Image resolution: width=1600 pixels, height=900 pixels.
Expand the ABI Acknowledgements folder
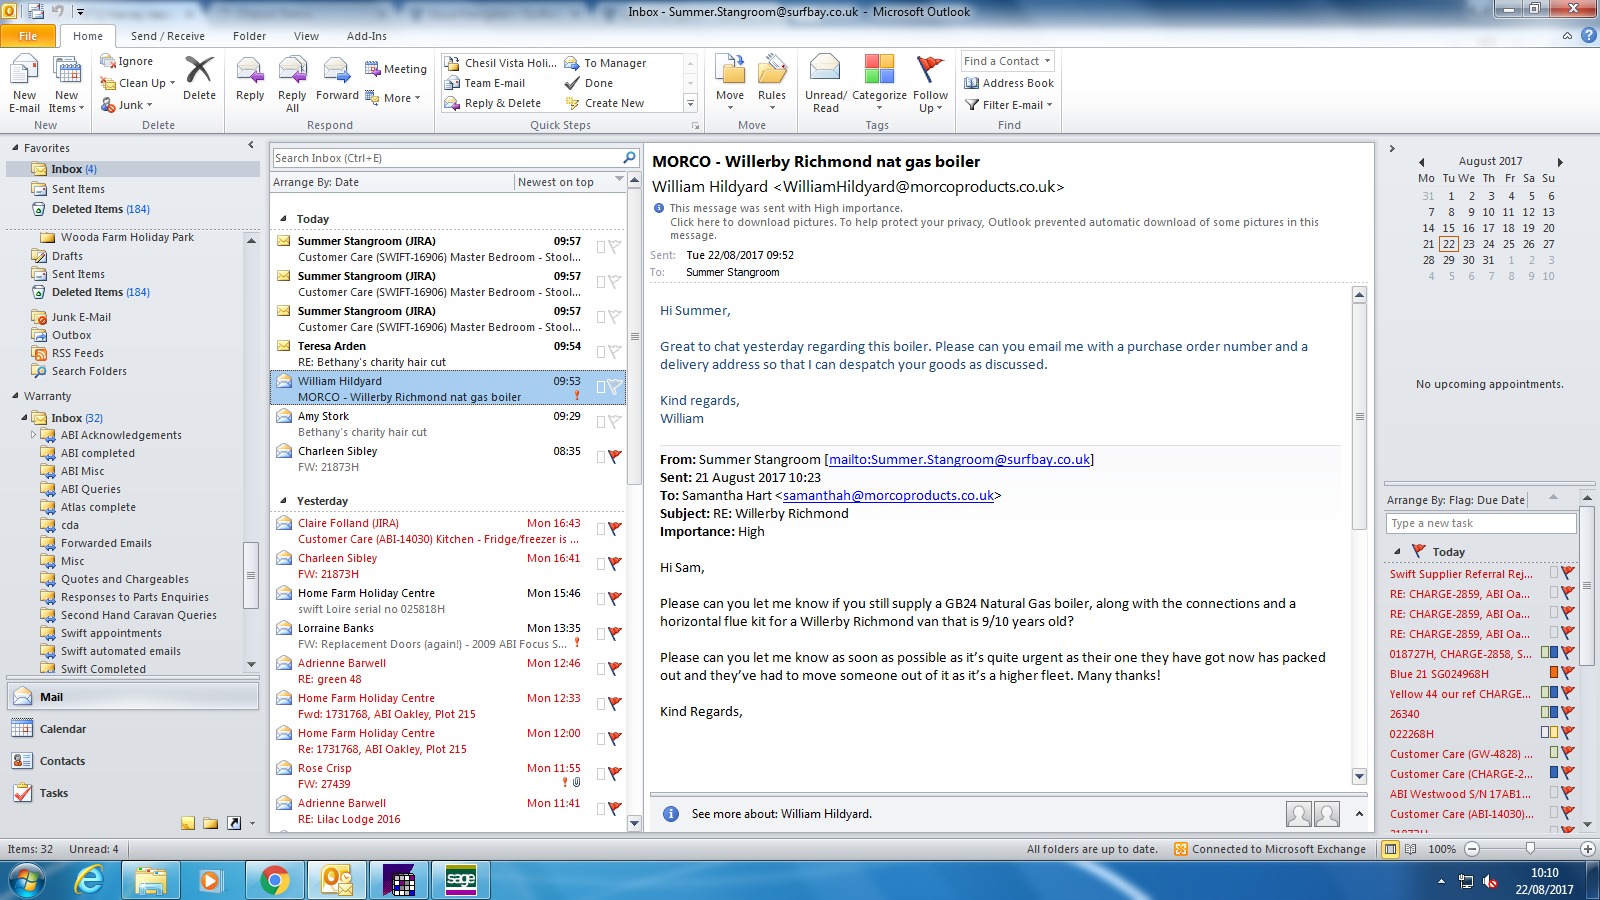pyautogui.click(x=34, y=435)
